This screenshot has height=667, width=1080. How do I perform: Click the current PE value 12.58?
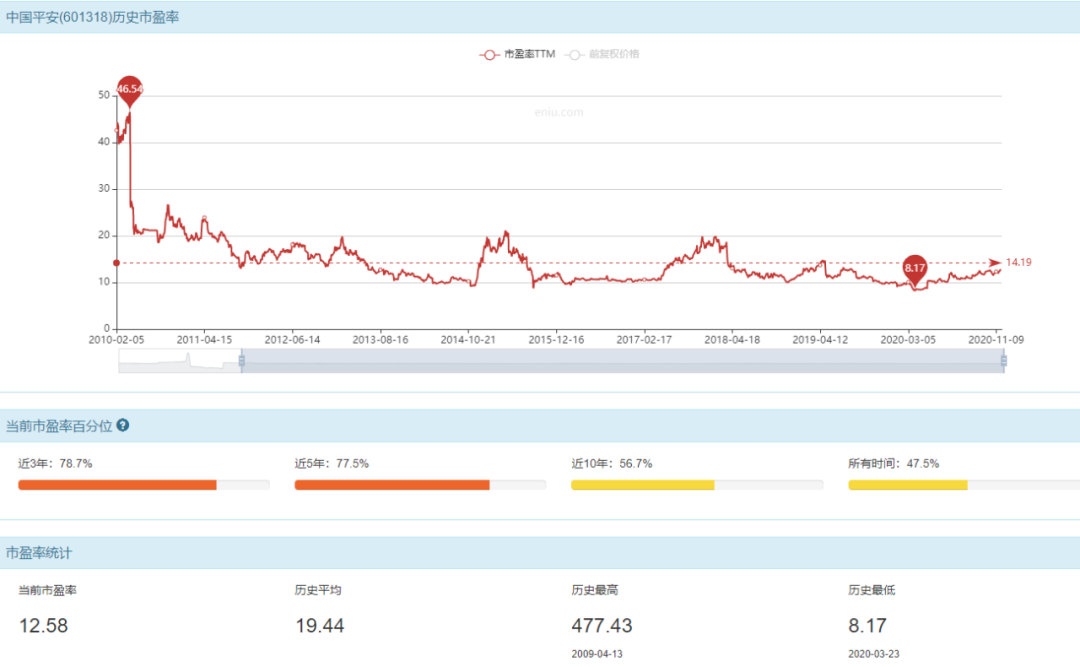[43, 626]
